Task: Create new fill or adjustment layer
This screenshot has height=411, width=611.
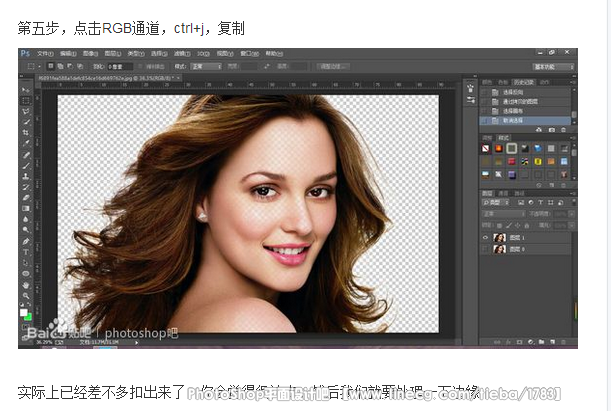Action: pos(530,342)
